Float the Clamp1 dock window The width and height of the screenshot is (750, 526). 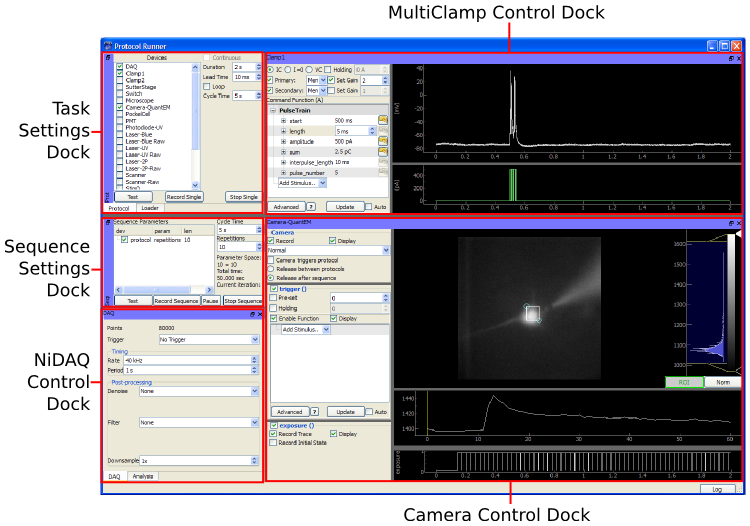[x=731, y=58]
